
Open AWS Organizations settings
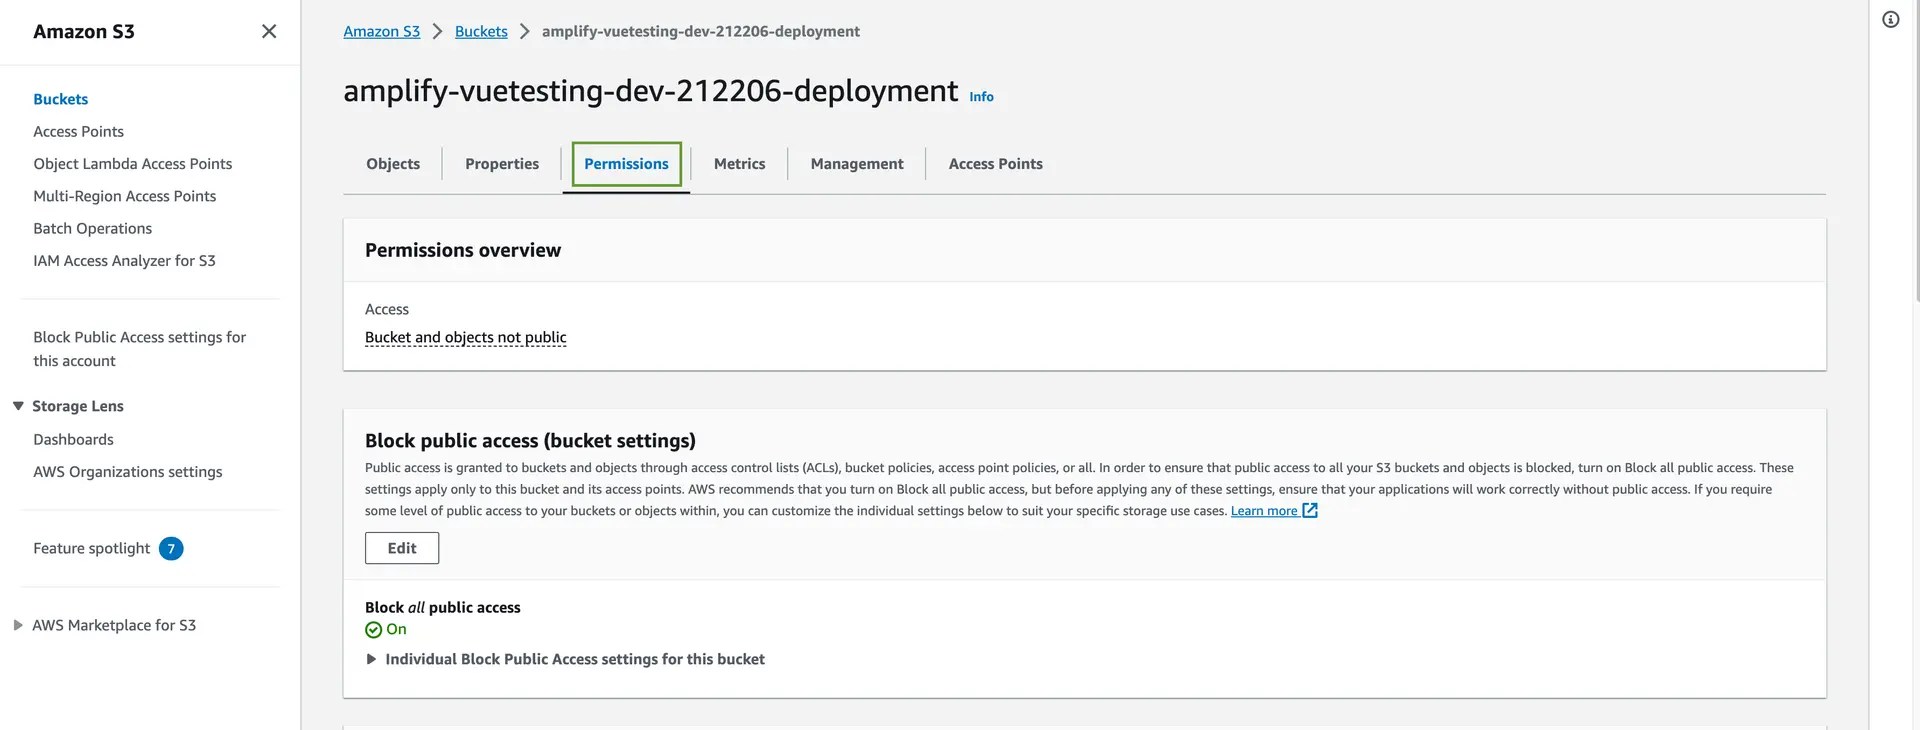tap(128, 472)
